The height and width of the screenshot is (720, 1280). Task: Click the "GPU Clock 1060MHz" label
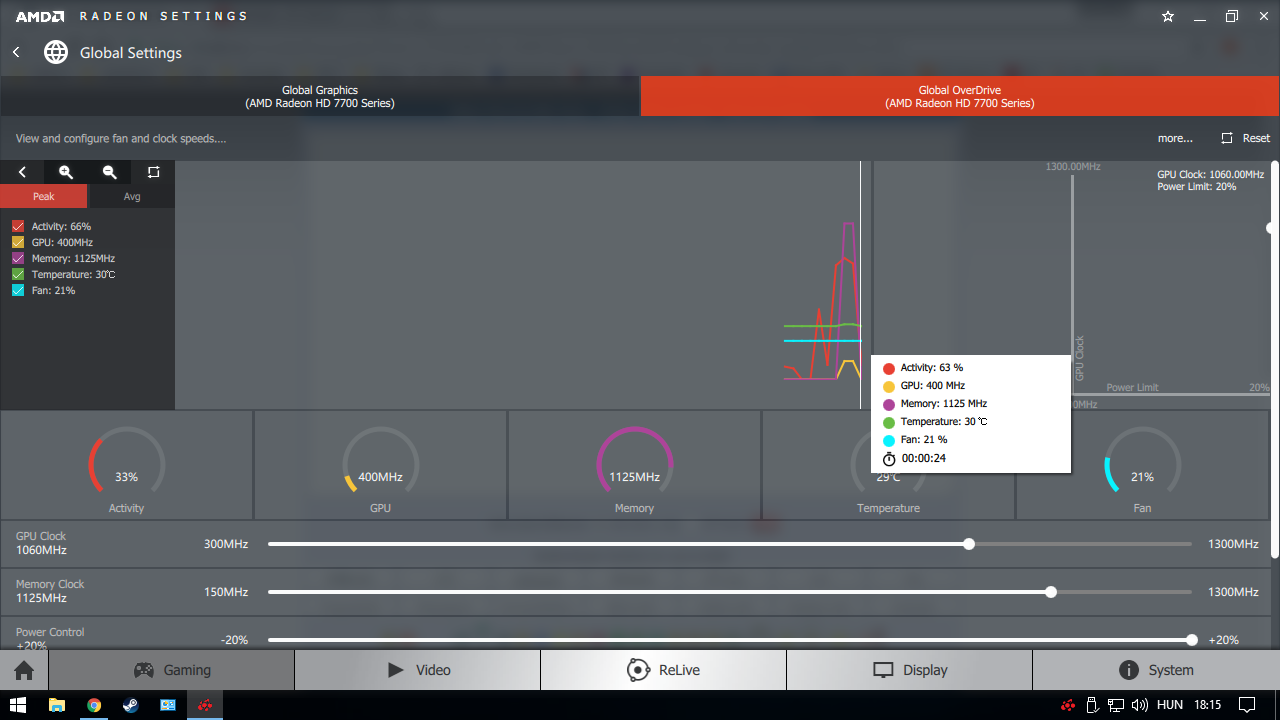[x=42, y=543]
